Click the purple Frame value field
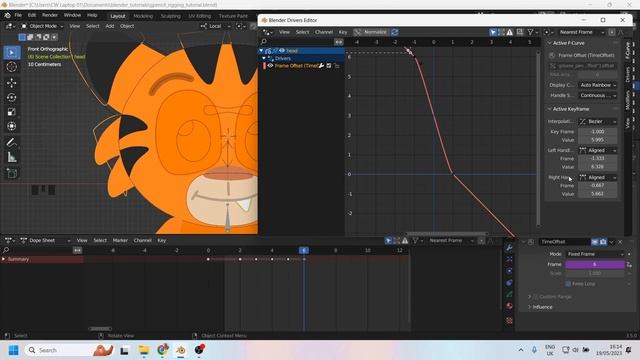The image size is (640, 360). click(595, 264)
